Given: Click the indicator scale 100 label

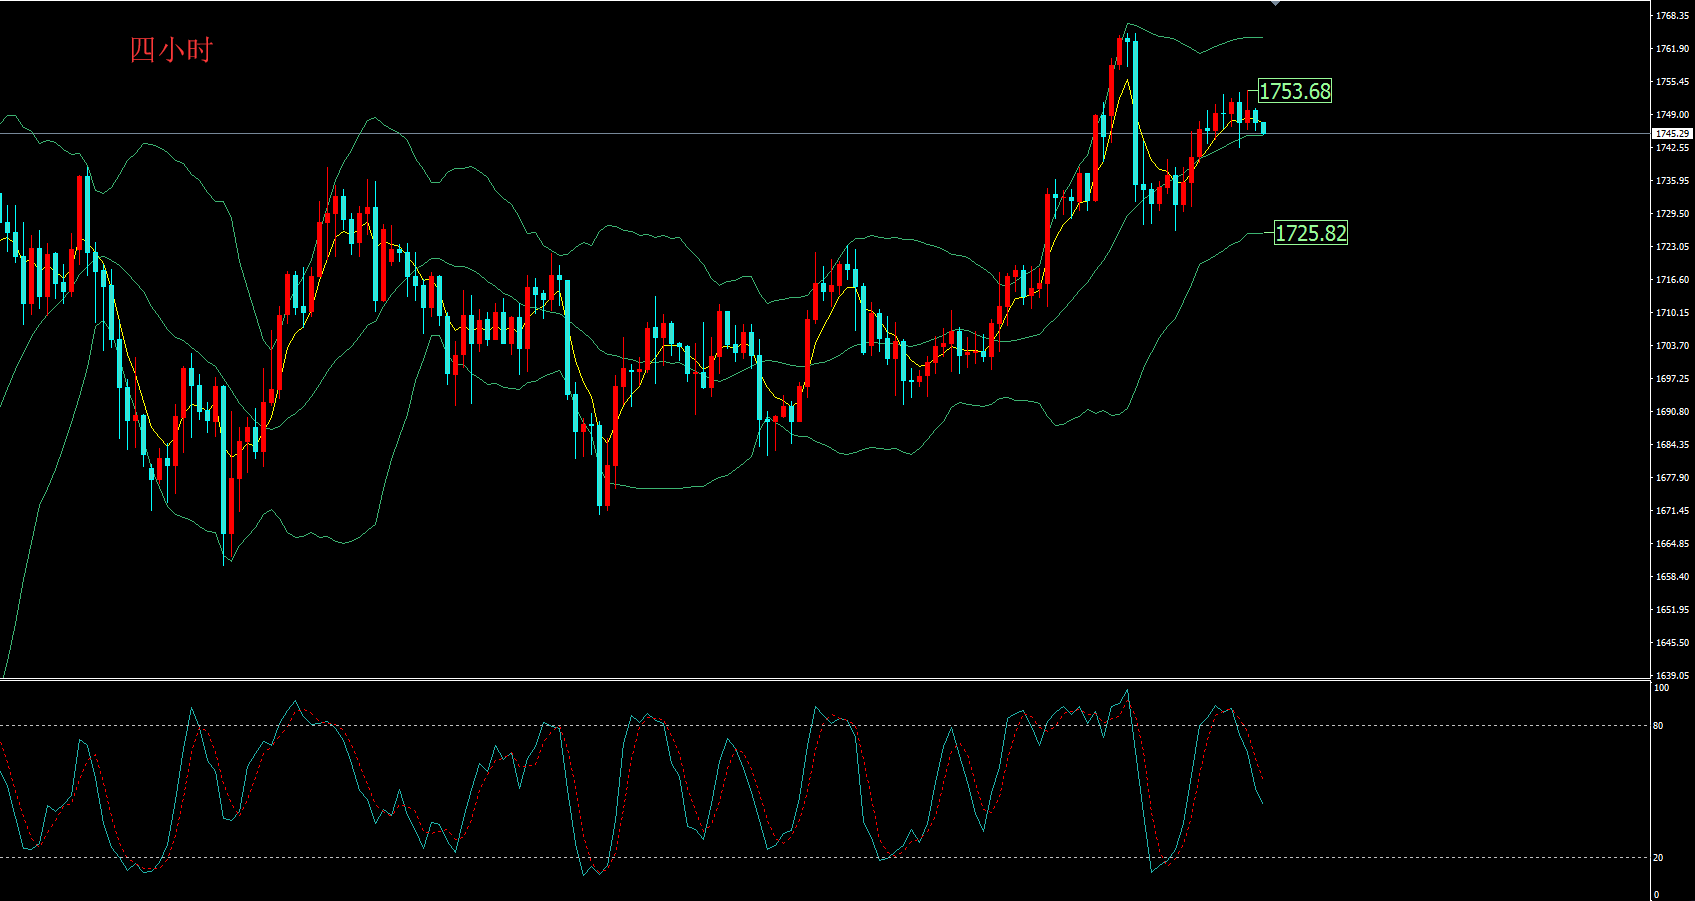Looking at the screenshot, I should (x=1661, y=688).
